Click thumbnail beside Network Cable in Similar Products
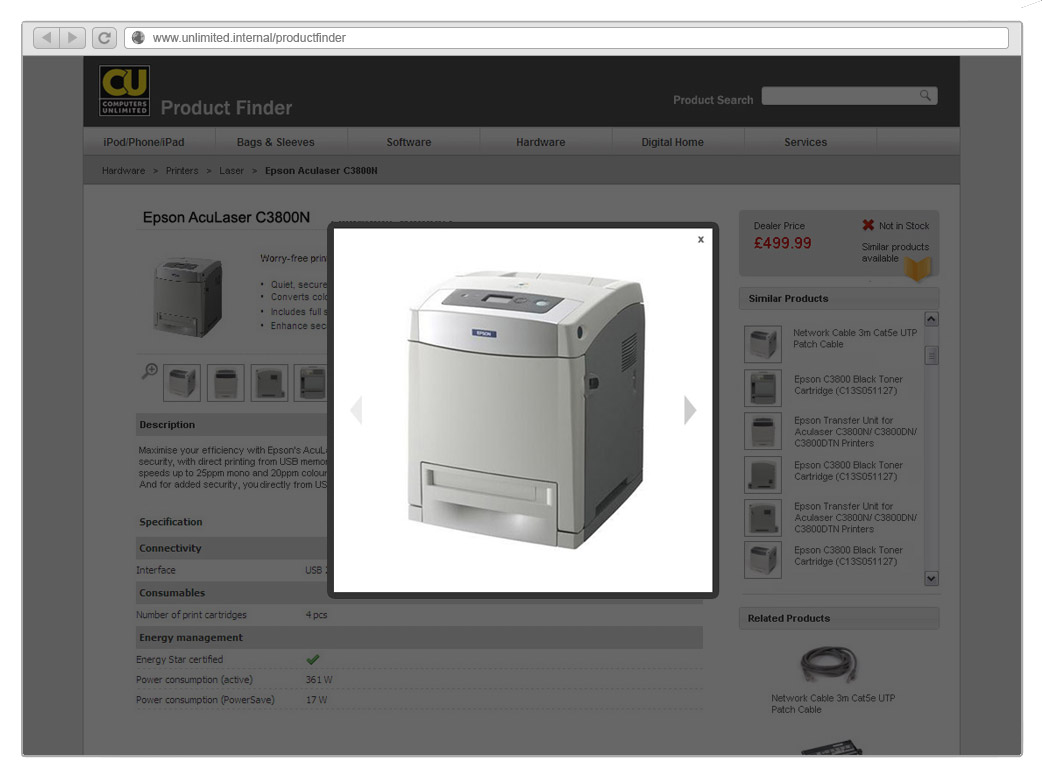 click(762, 343)
